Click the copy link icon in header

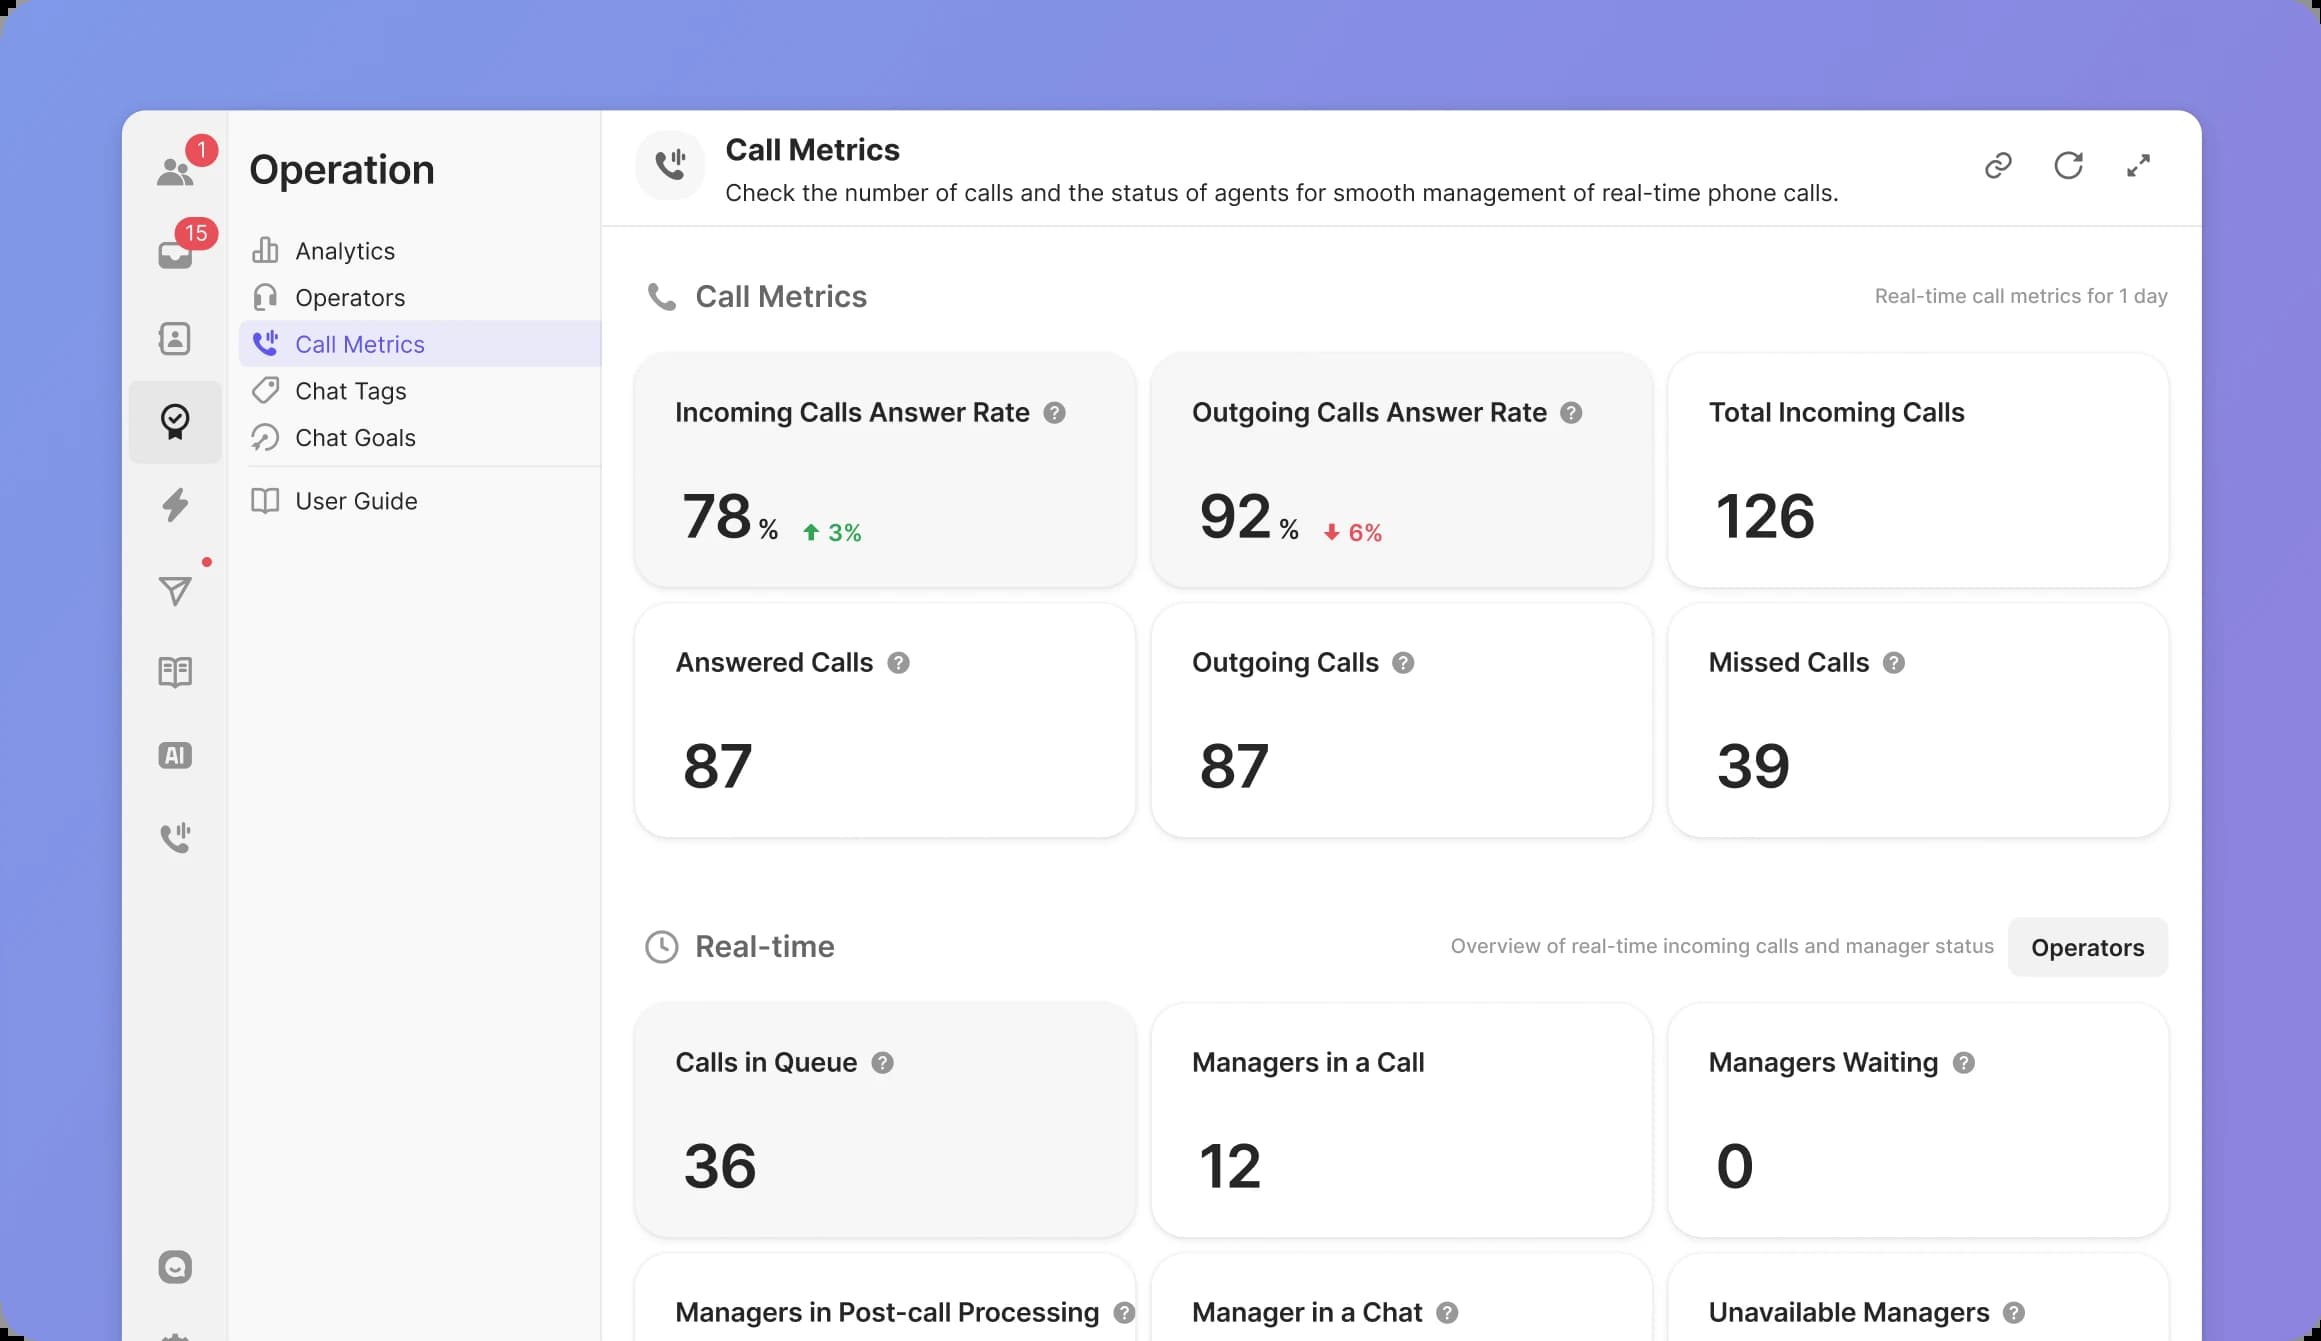pos(1997,166)
